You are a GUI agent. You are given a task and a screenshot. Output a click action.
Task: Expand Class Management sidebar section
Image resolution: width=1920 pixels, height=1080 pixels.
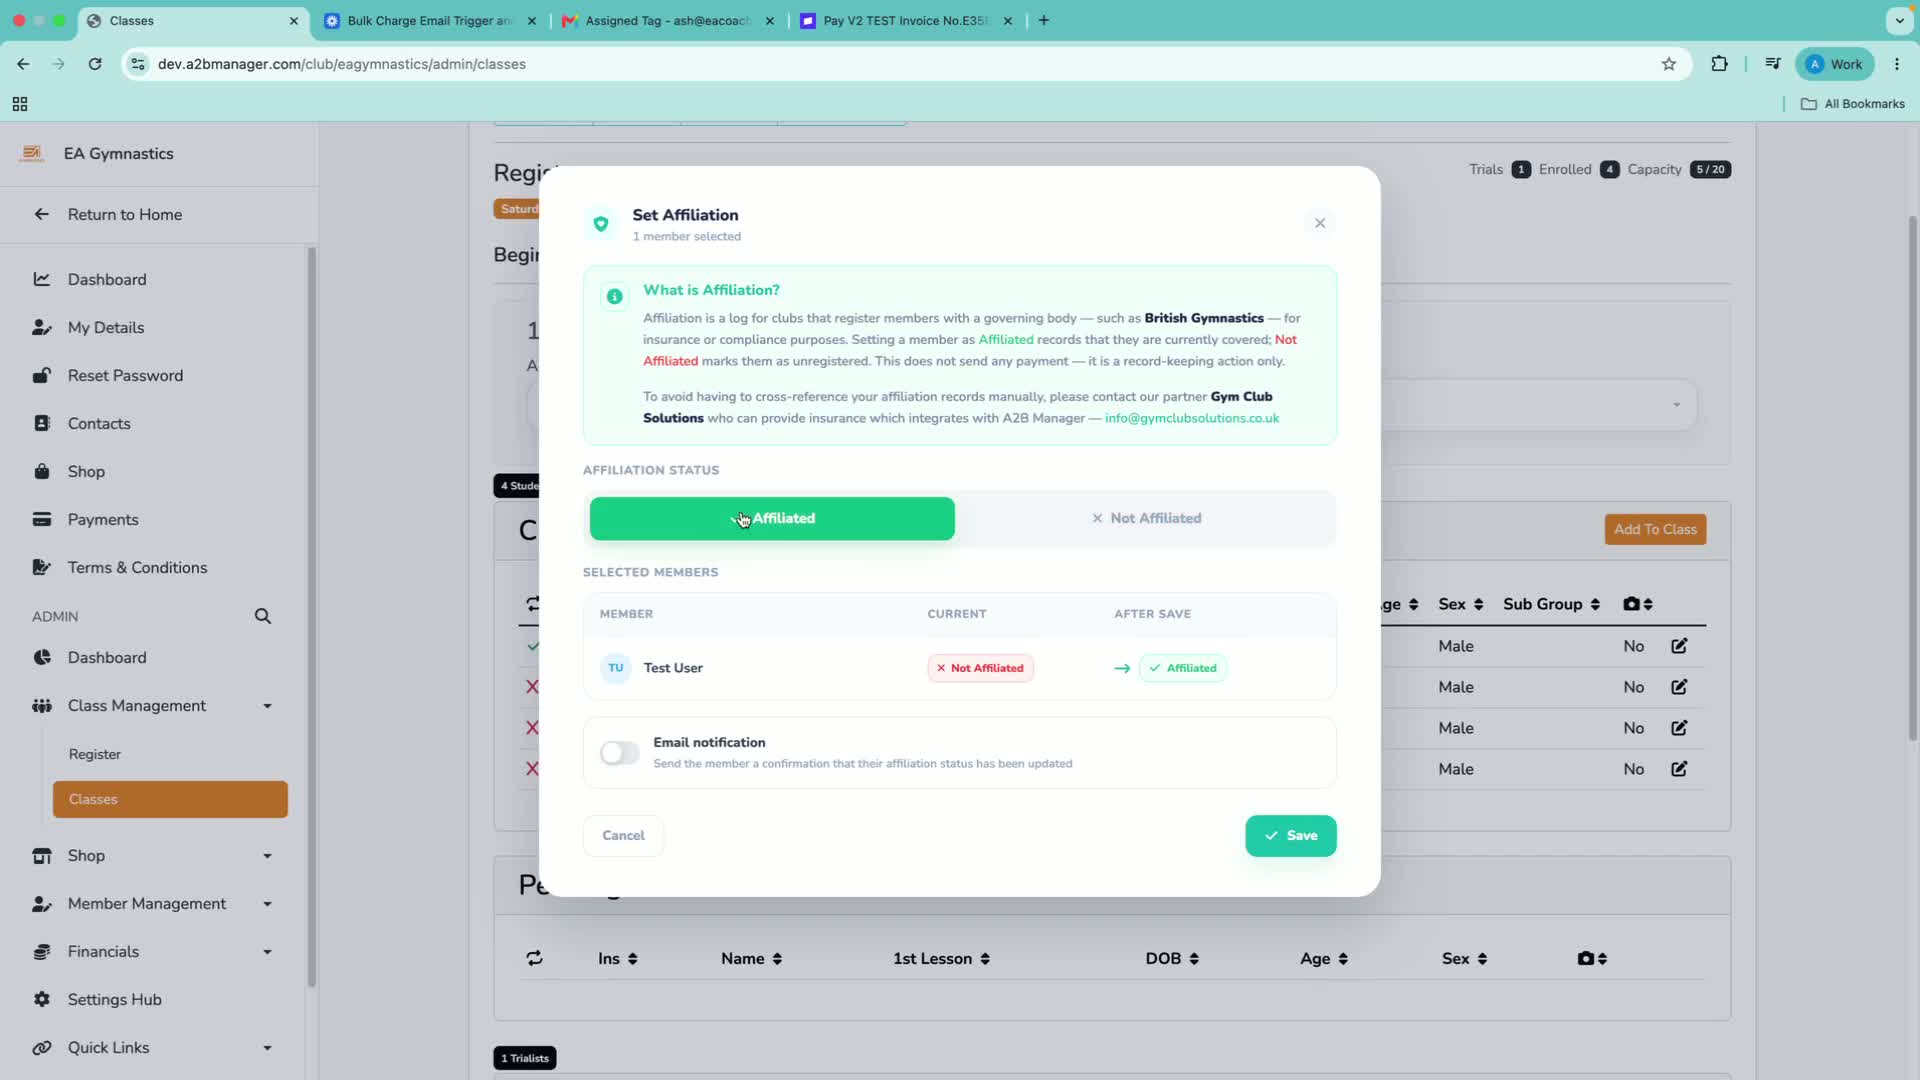152,706
